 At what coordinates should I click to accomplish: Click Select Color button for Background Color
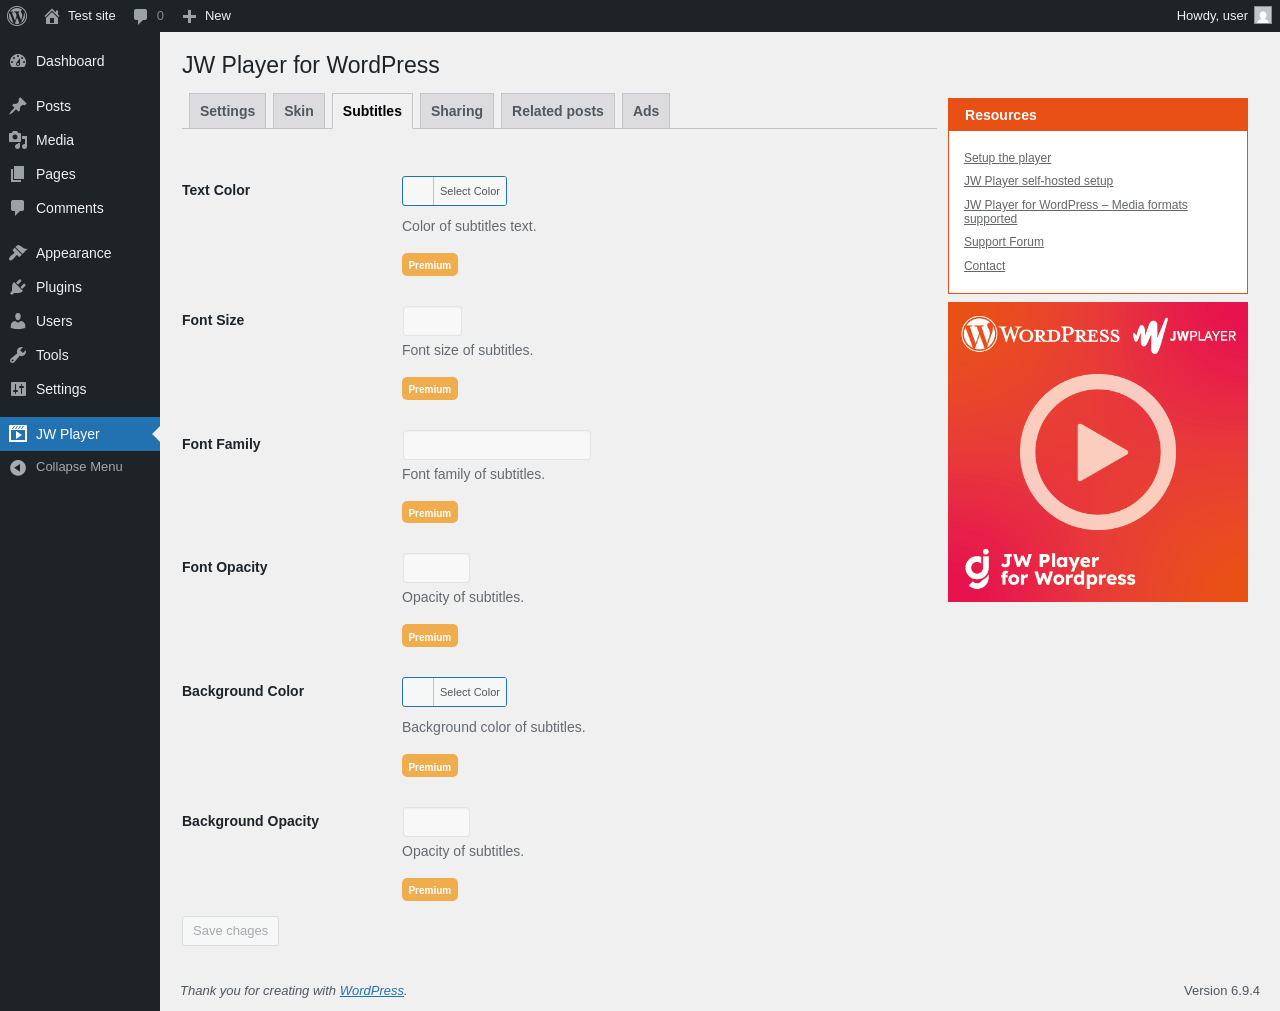[x=470, y=692]
